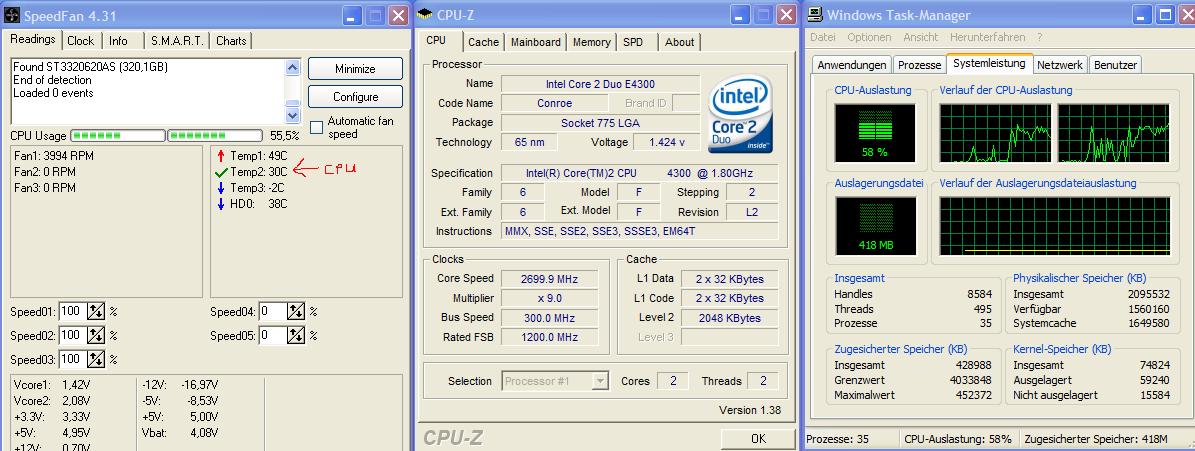Click the red up arrow beside Temp1
This screenshot has width=1195, height=451.
pyautogui.click(x=221, y=156)
